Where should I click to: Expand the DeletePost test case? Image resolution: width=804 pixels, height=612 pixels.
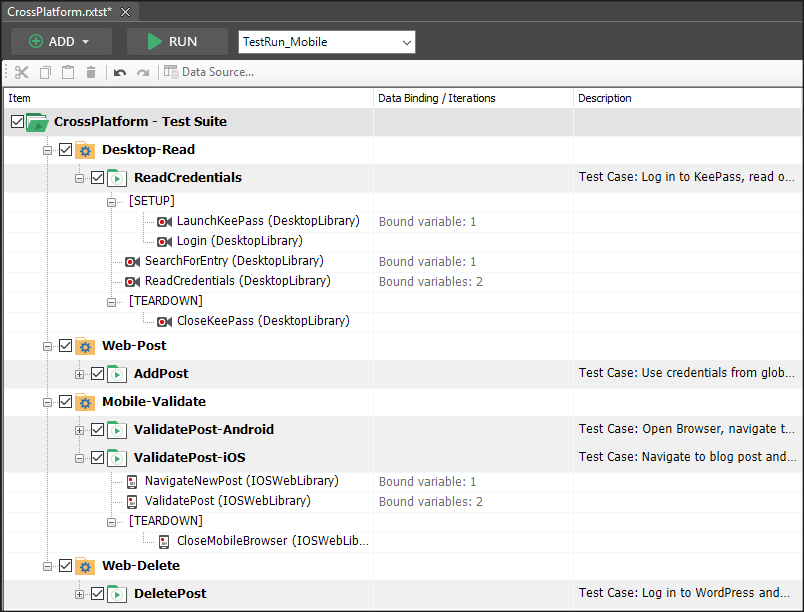(x=79, y=595)
